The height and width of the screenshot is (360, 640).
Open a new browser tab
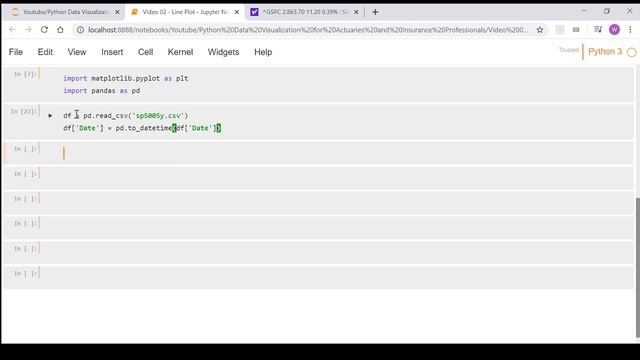pyautogui.click(x=375, y=12)
